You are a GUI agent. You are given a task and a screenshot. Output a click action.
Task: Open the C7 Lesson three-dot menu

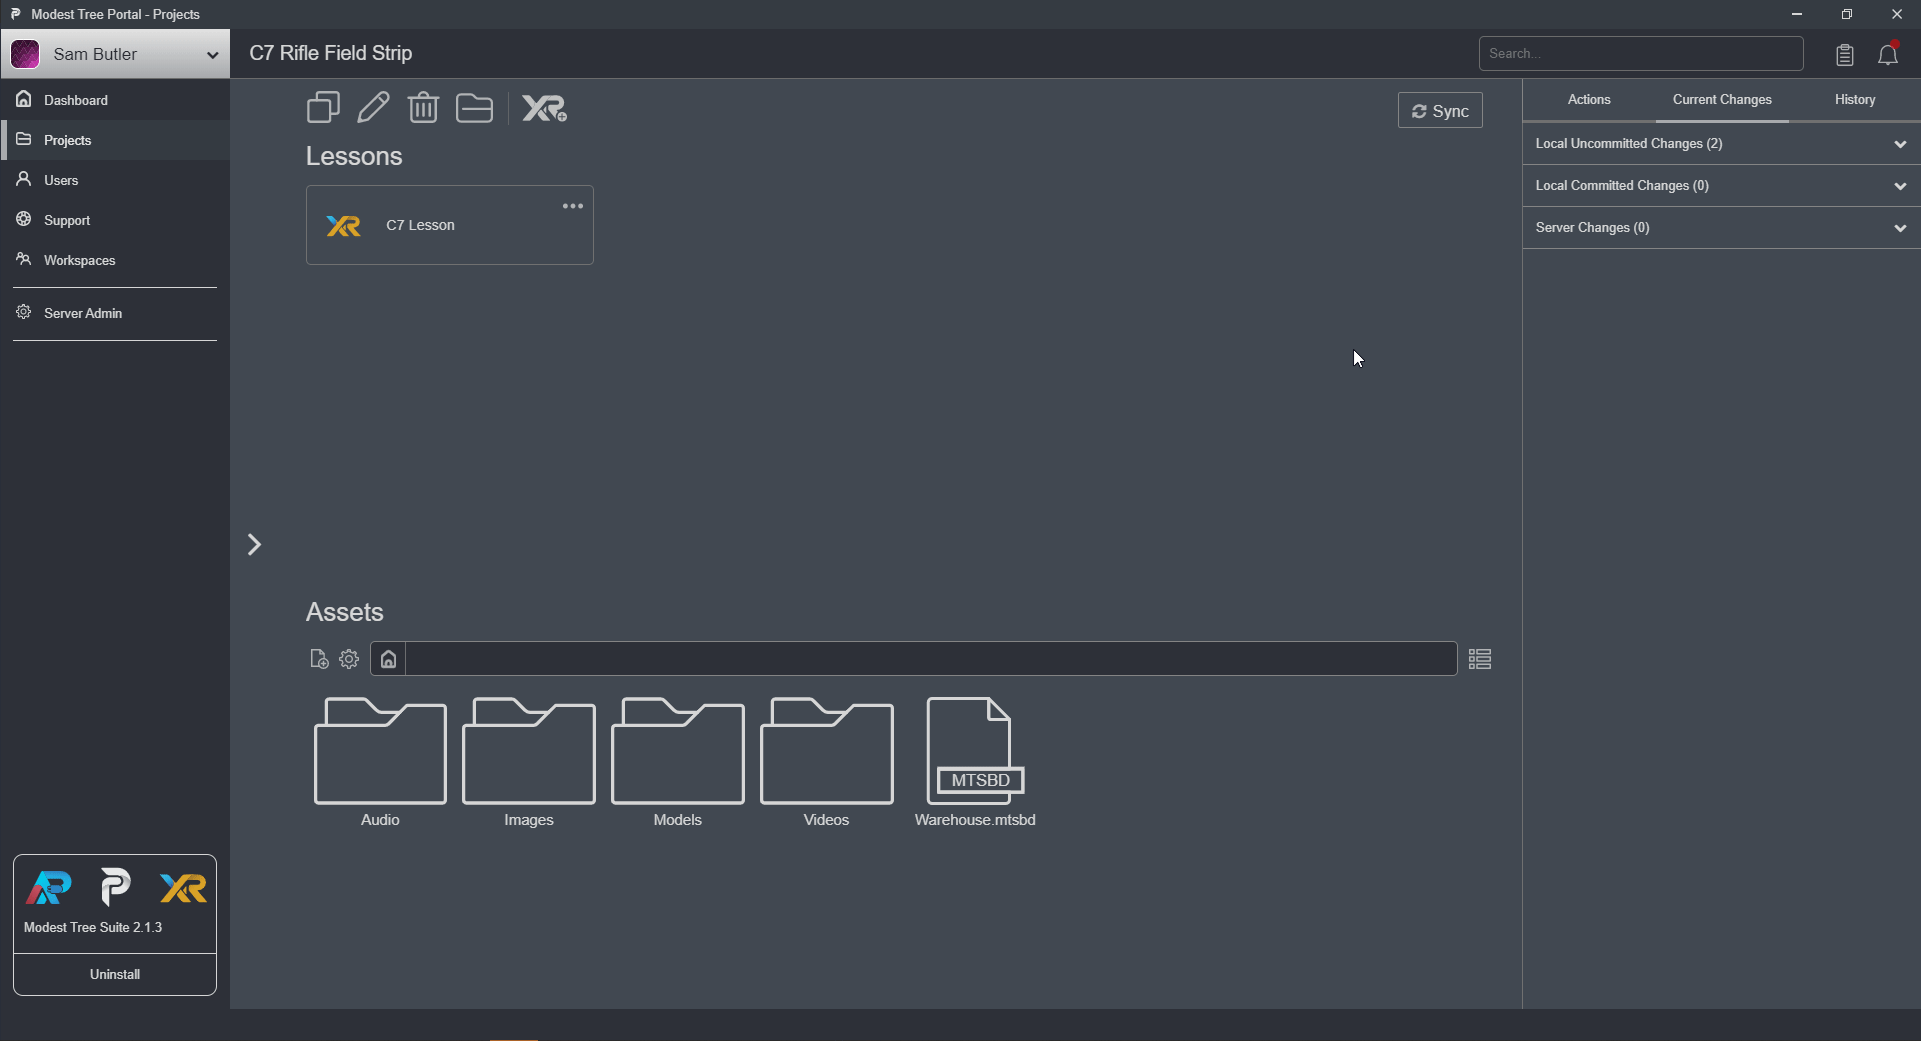coord(573,206)
